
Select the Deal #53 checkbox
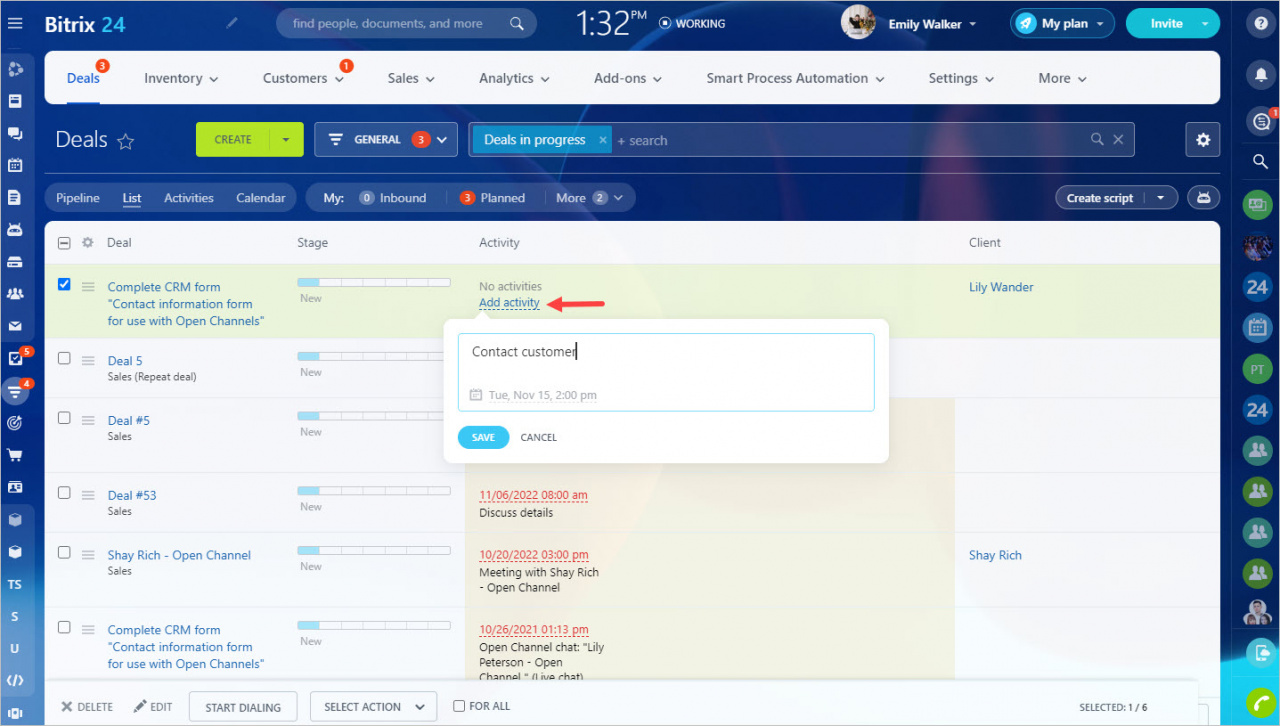pyautogui.click(x=64, y=493)
